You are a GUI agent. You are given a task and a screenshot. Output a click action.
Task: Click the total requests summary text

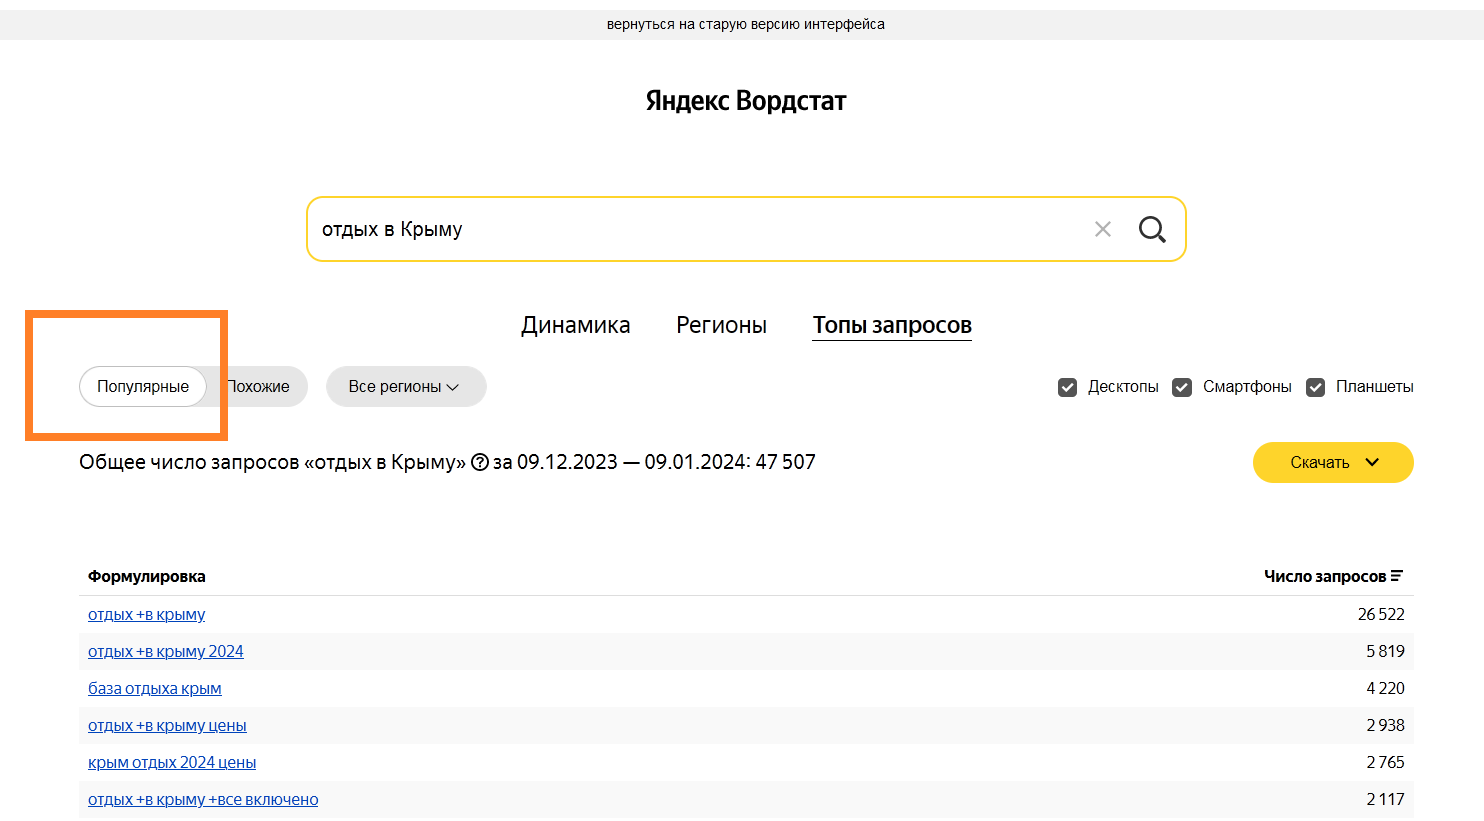pos(448,462)
